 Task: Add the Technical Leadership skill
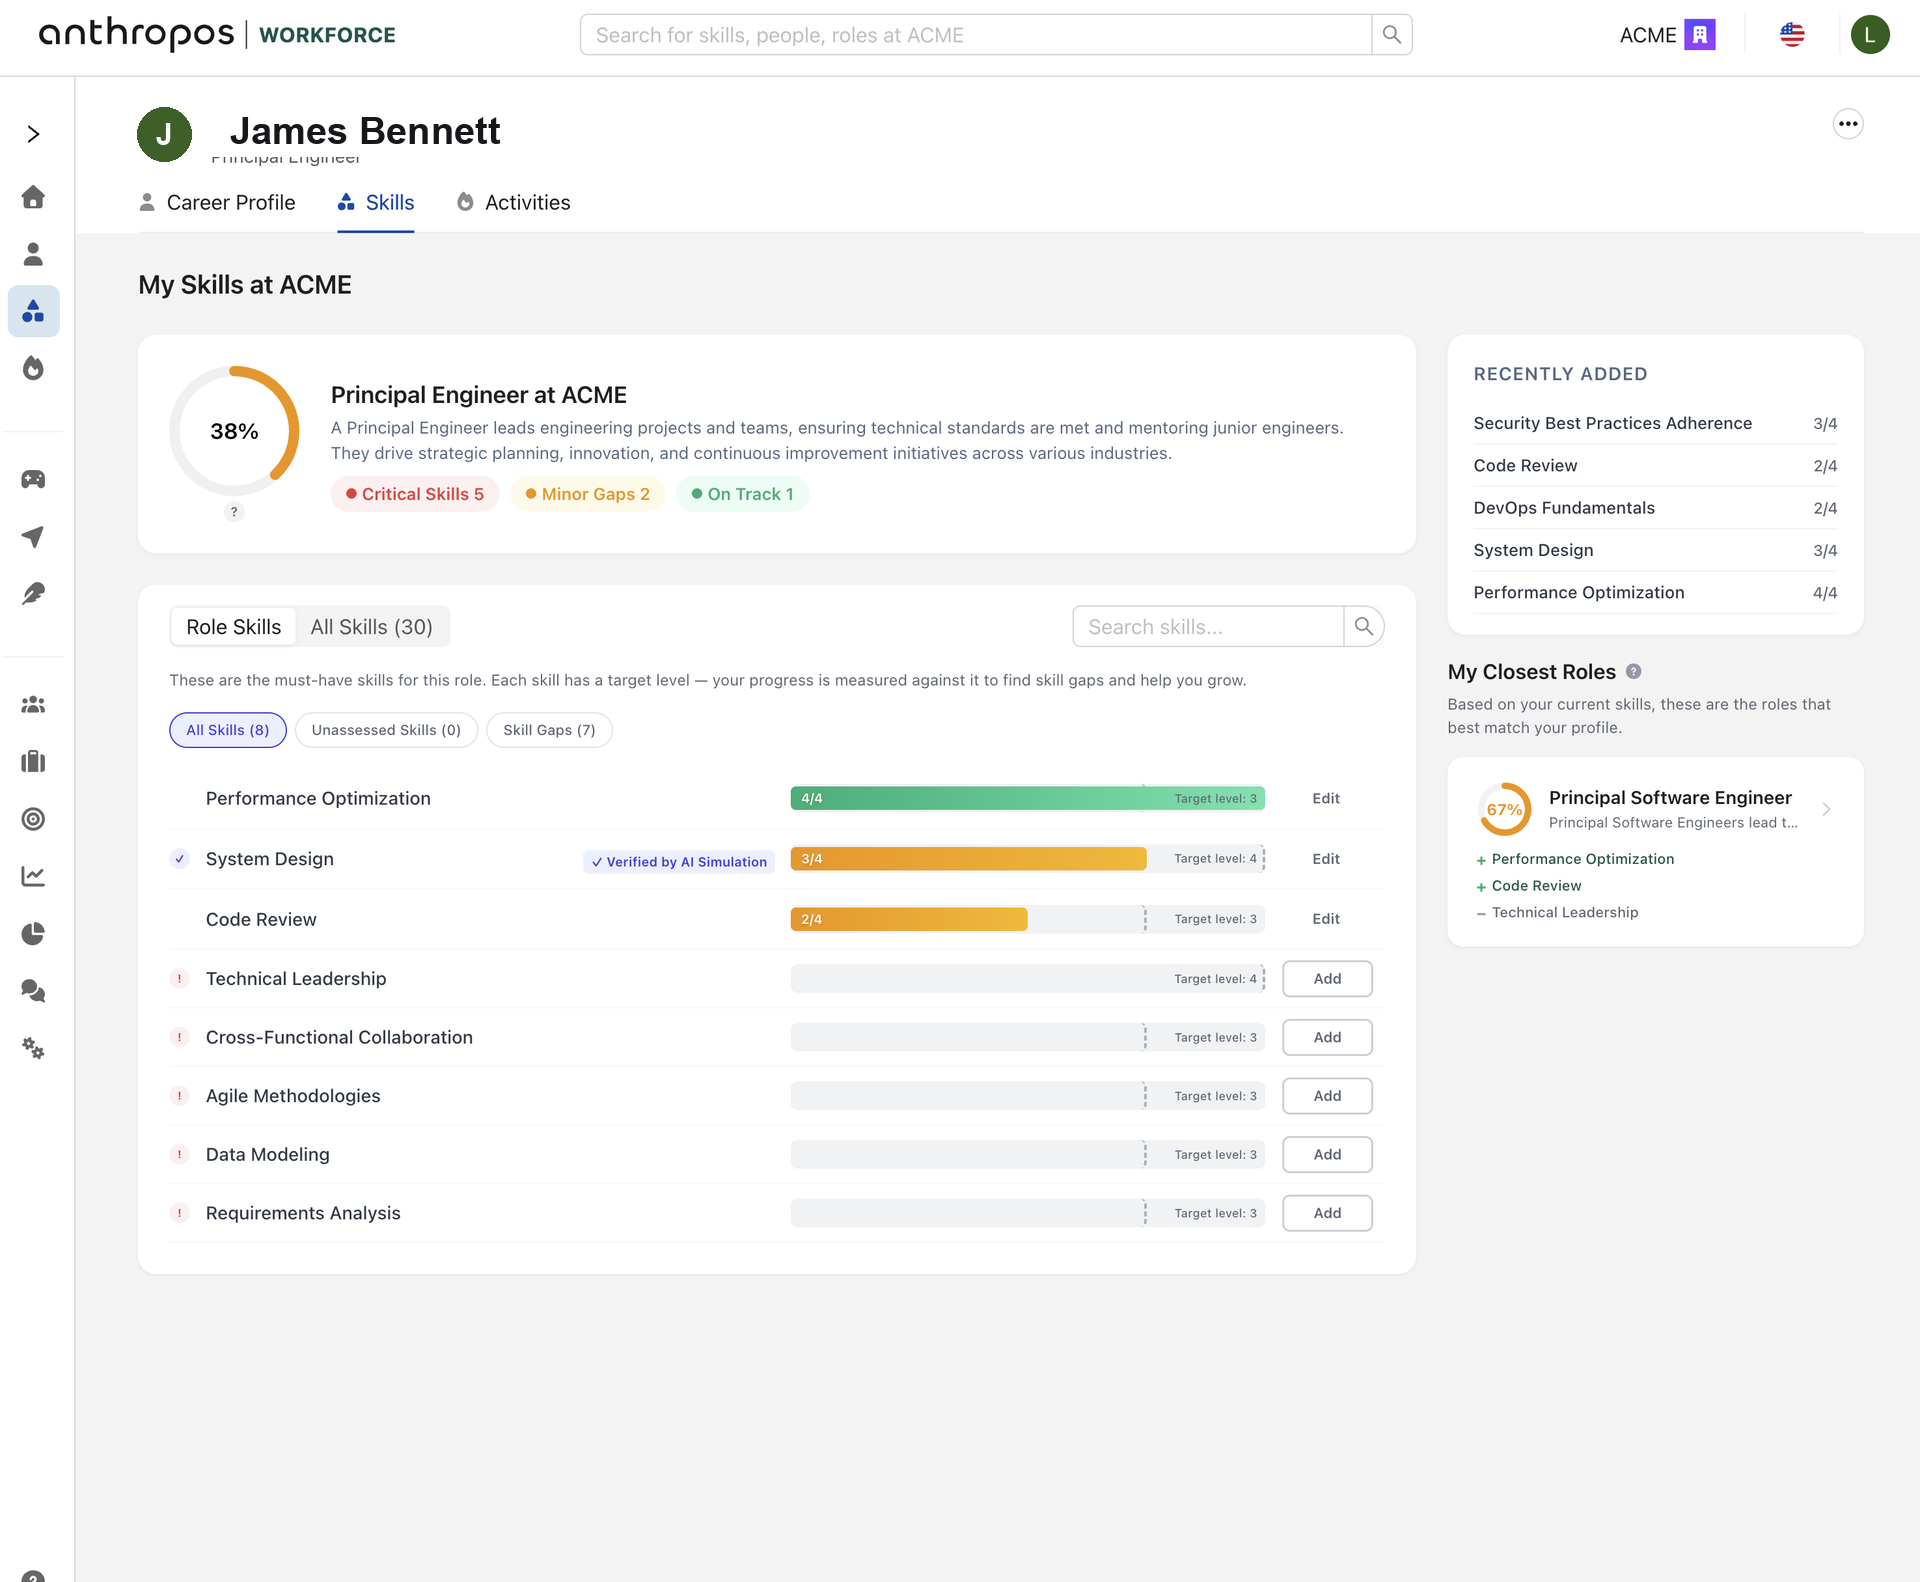click(1327, 979)
